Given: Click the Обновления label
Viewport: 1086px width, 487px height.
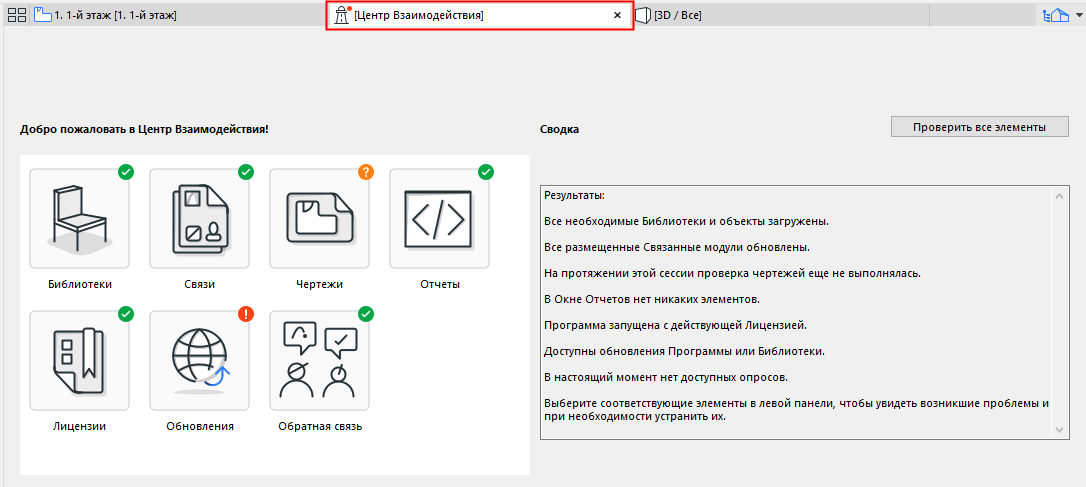Looking at the screenshot, I should [199, 426].
